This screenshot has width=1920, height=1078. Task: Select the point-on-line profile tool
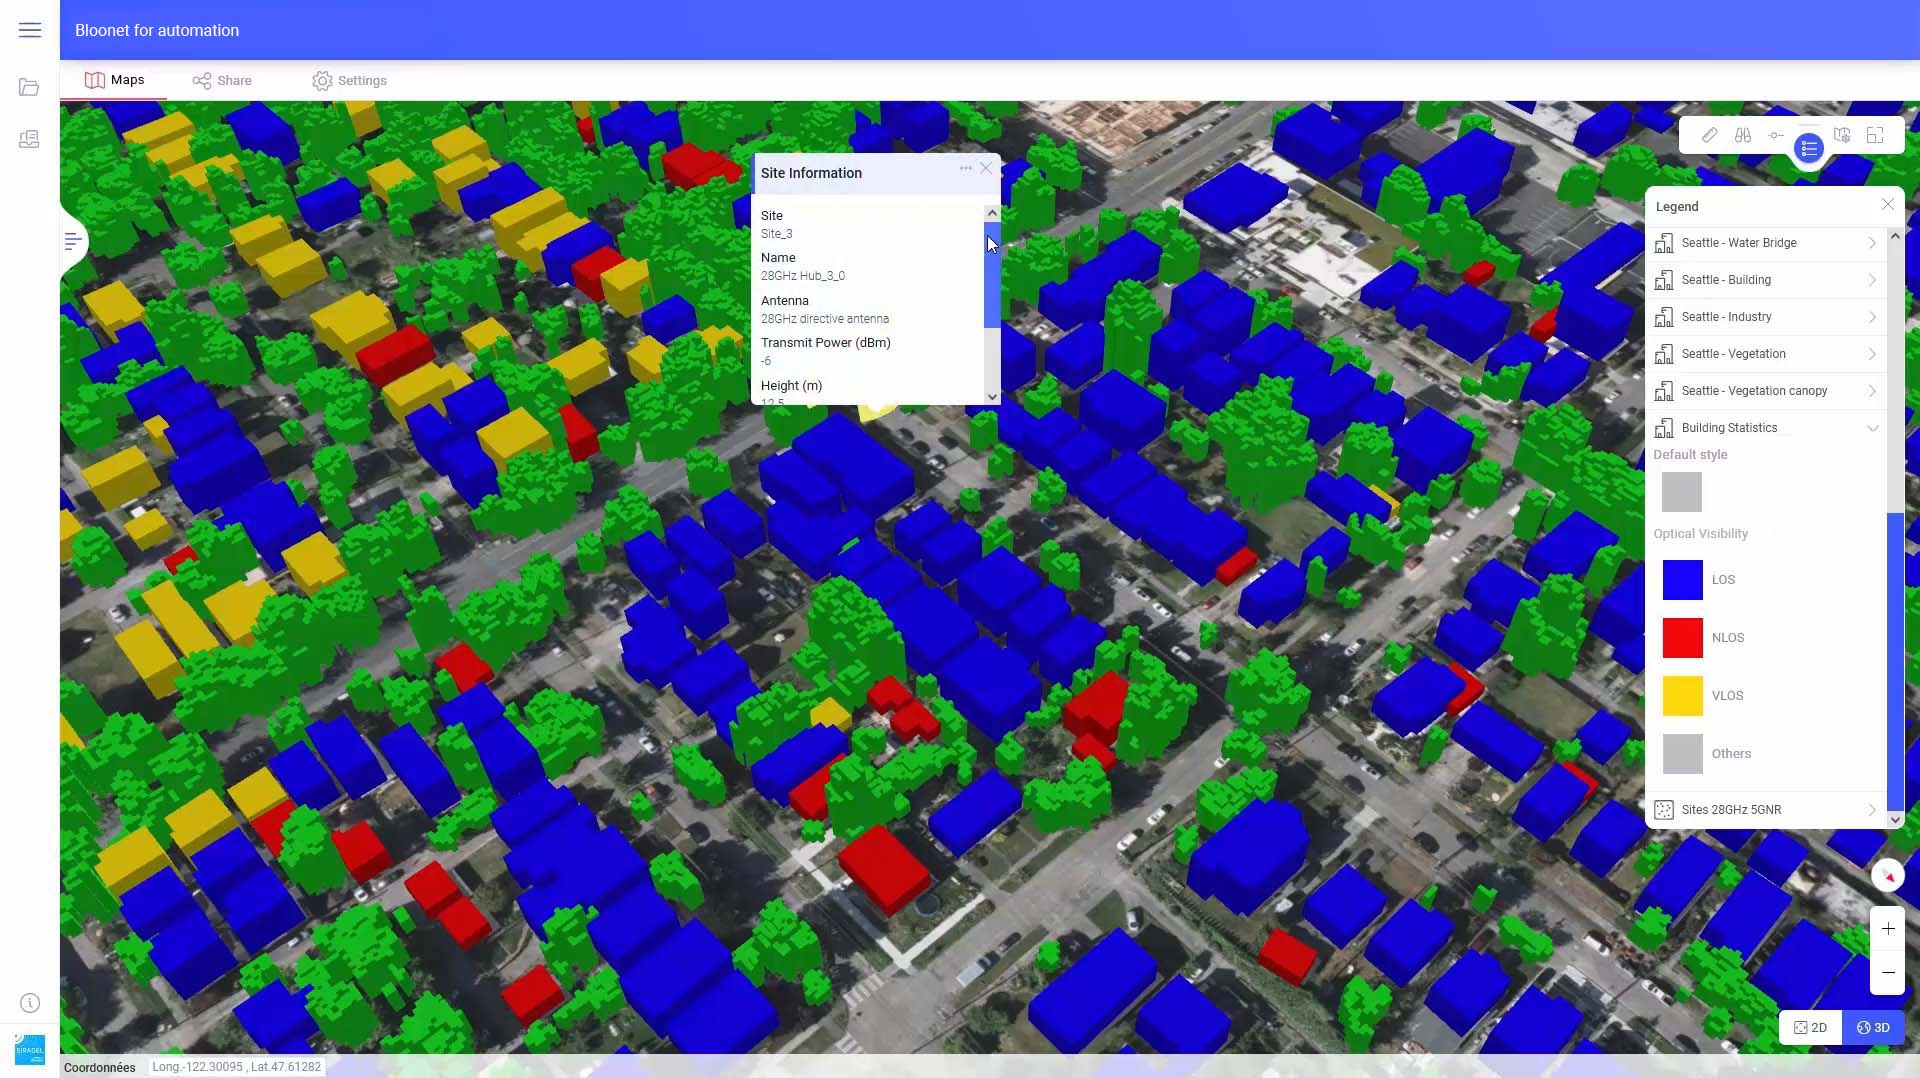coord(1776,135)
